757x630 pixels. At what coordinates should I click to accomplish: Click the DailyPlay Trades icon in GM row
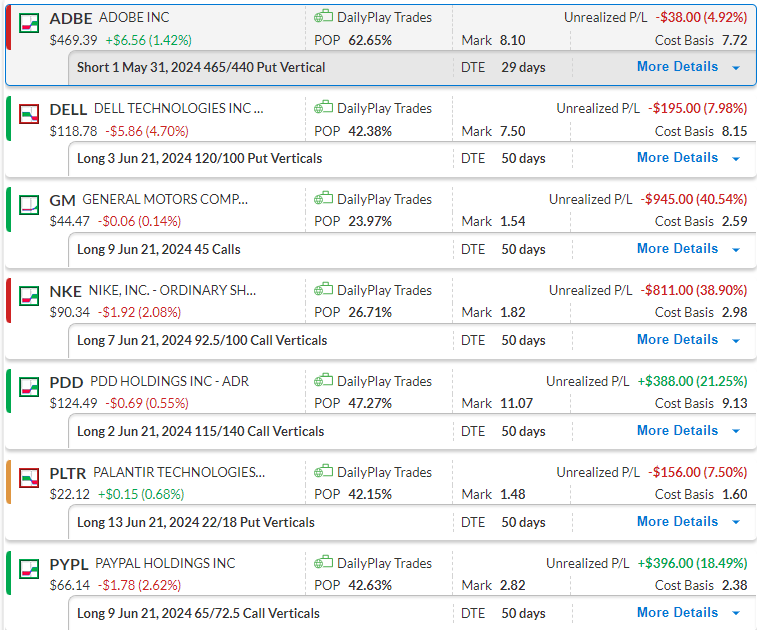tap(323, 198)
